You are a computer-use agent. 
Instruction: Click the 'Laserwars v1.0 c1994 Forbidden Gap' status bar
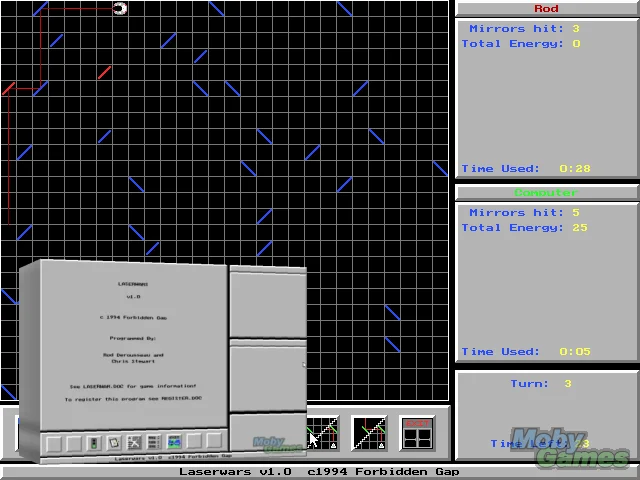coord(319,472)
